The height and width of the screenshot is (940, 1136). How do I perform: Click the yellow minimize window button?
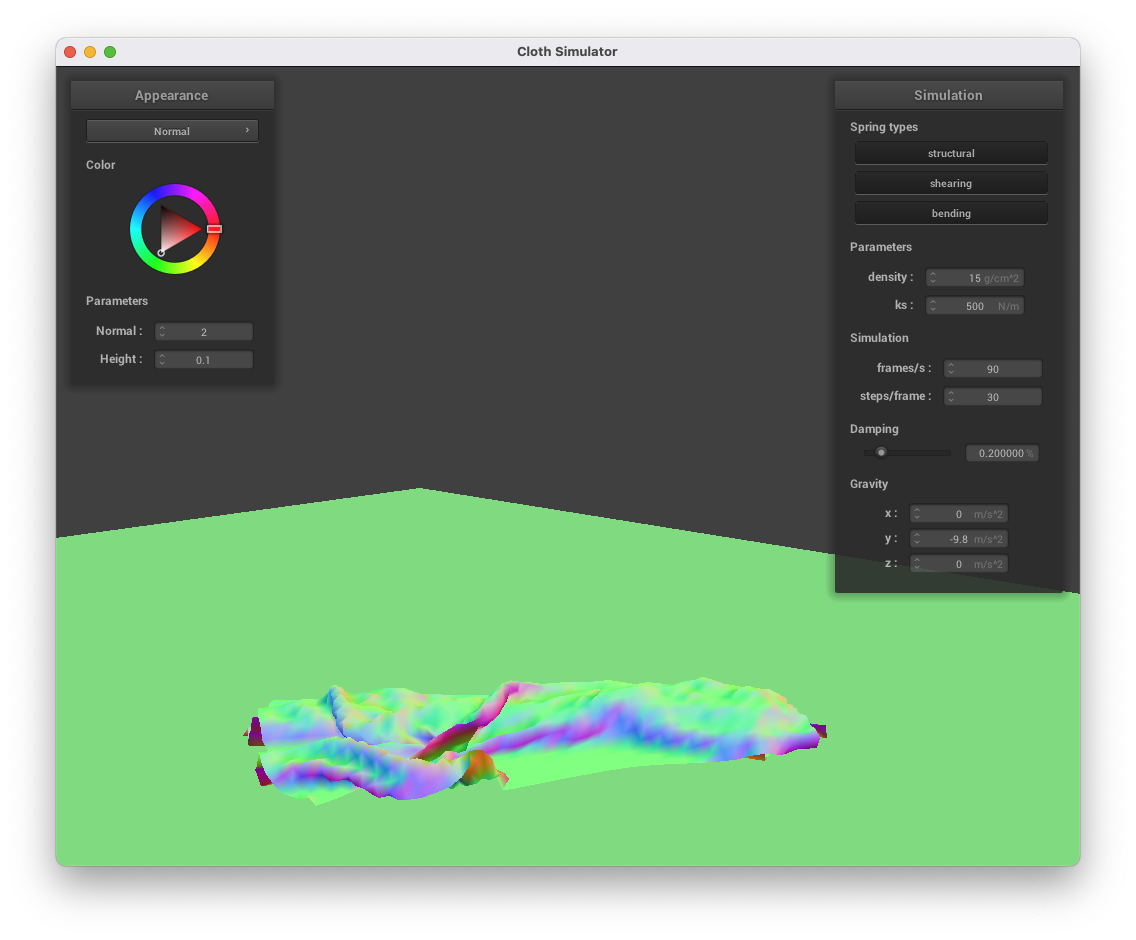pyautogui.click(x=90, y=52)
